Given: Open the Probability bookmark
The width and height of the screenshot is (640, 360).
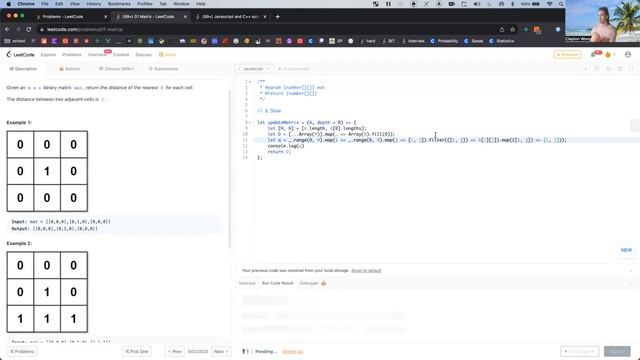Looking at the screenshot, I should 444,41.
